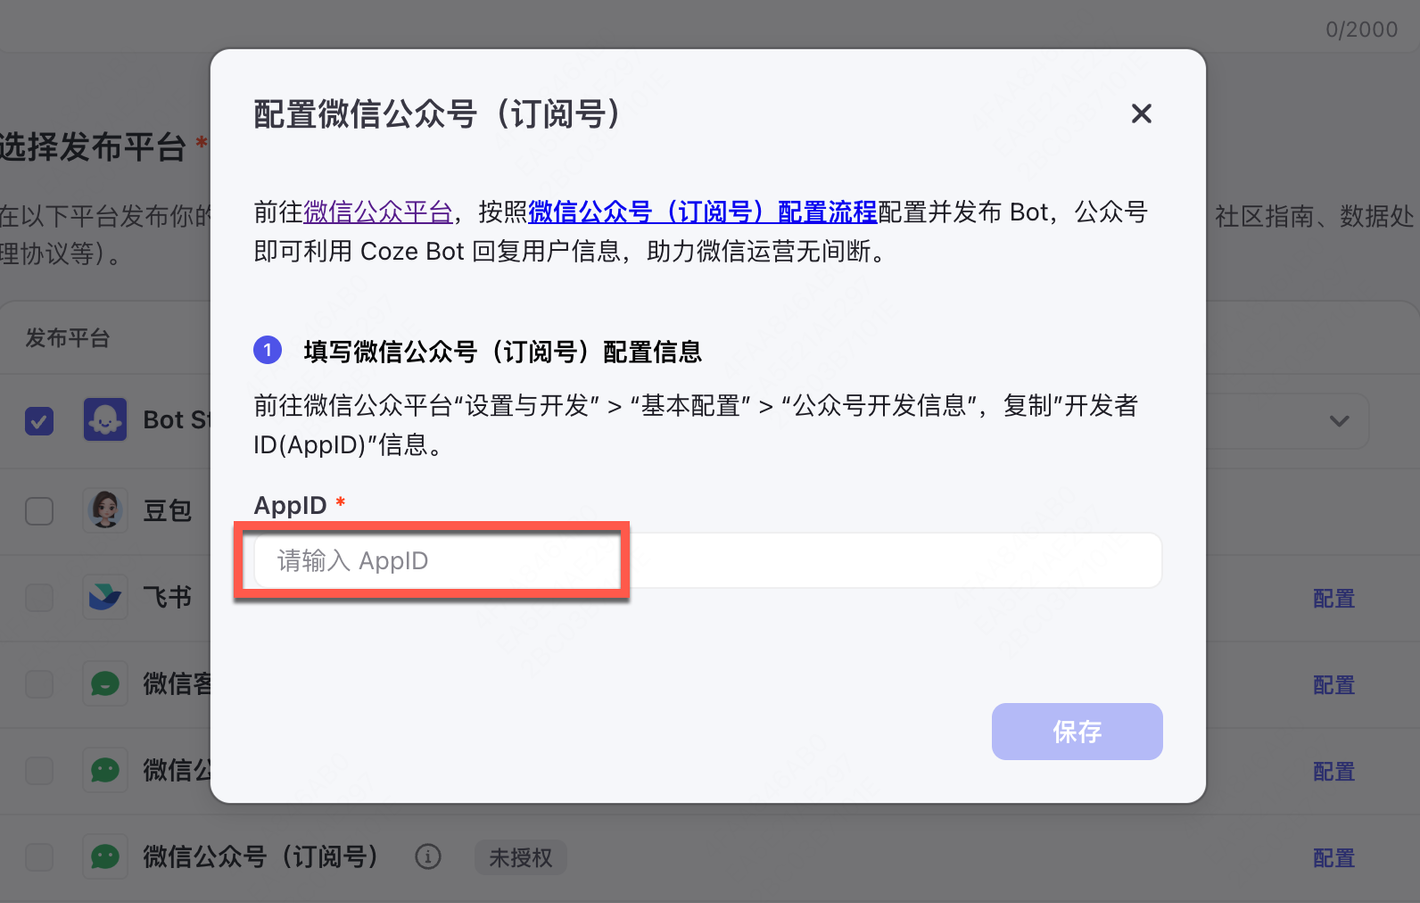
Task: Click 配置 link in the 微信客 row
Action: tap(1334, 685)
